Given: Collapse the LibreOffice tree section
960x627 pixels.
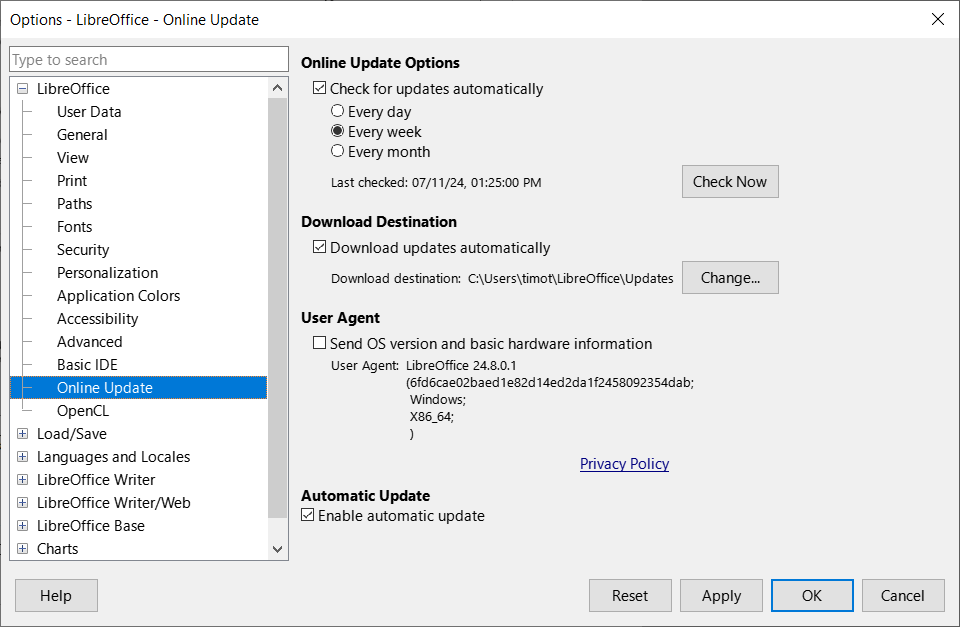Looking at the screenshot, I should [22, 88].
